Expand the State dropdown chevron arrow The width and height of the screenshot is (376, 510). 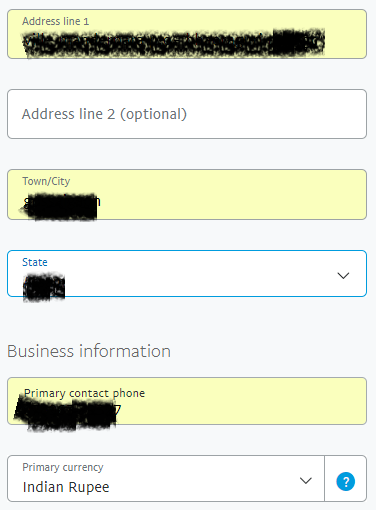[x=343, y=275]
